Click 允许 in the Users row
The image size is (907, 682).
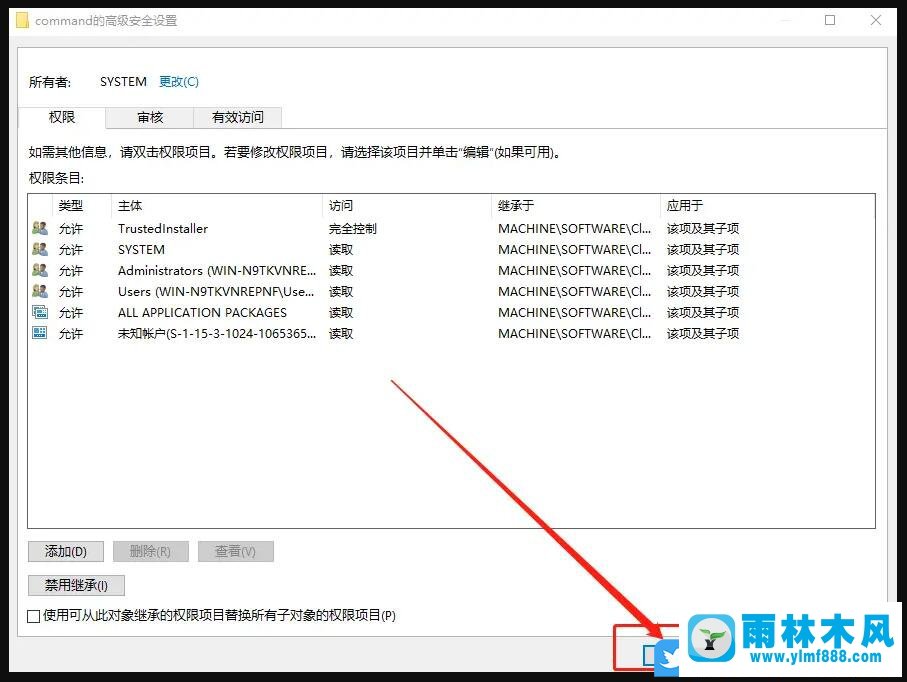(x=71, y=292)
